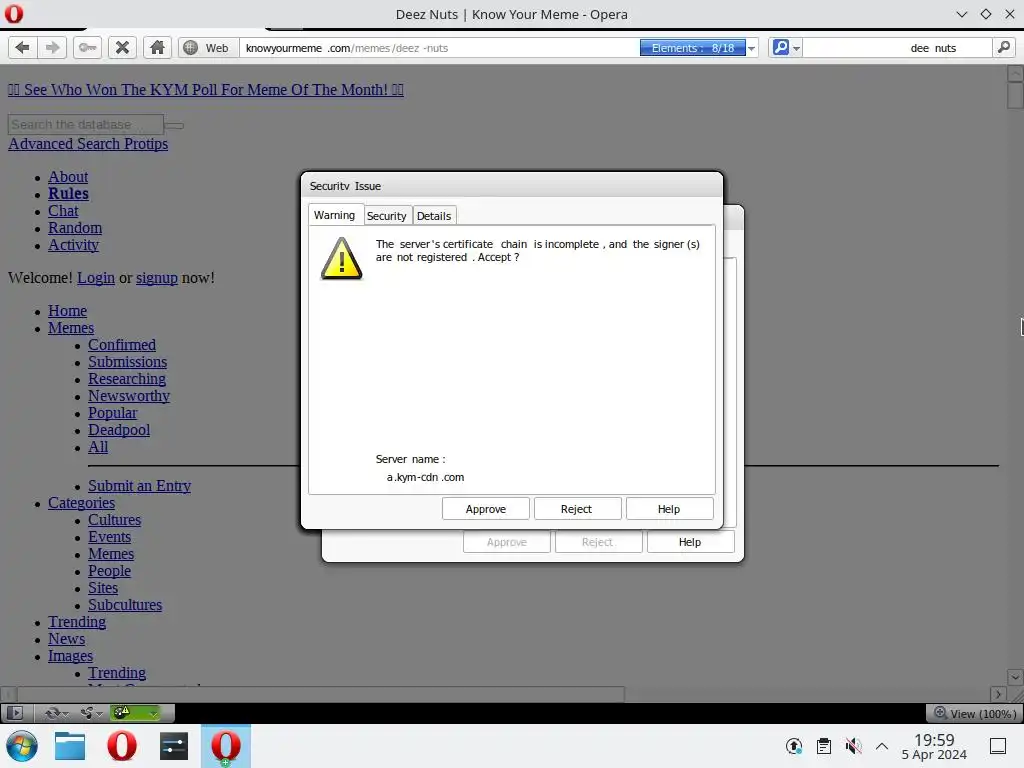
Task: Click the 'dee nuts' search field
Action: tap(897, 48)
